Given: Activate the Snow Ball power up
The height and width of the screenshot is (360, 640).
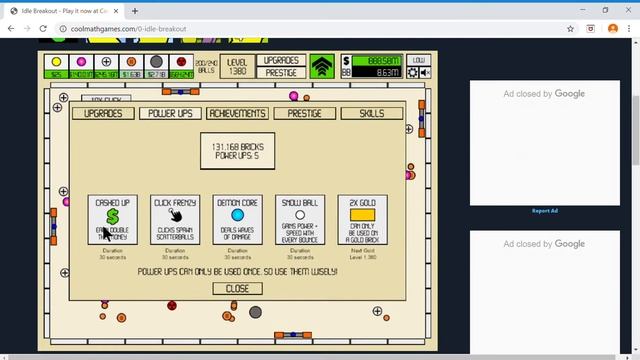Looking at the screenshot, I should tap(300, 220).
